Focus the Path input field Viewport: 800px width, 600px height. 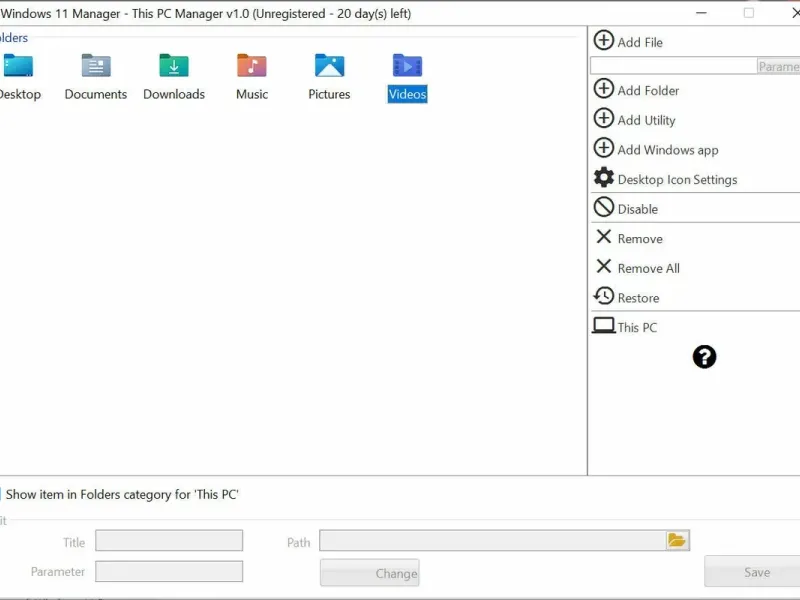pyautogui.click(x=493, y=541)
